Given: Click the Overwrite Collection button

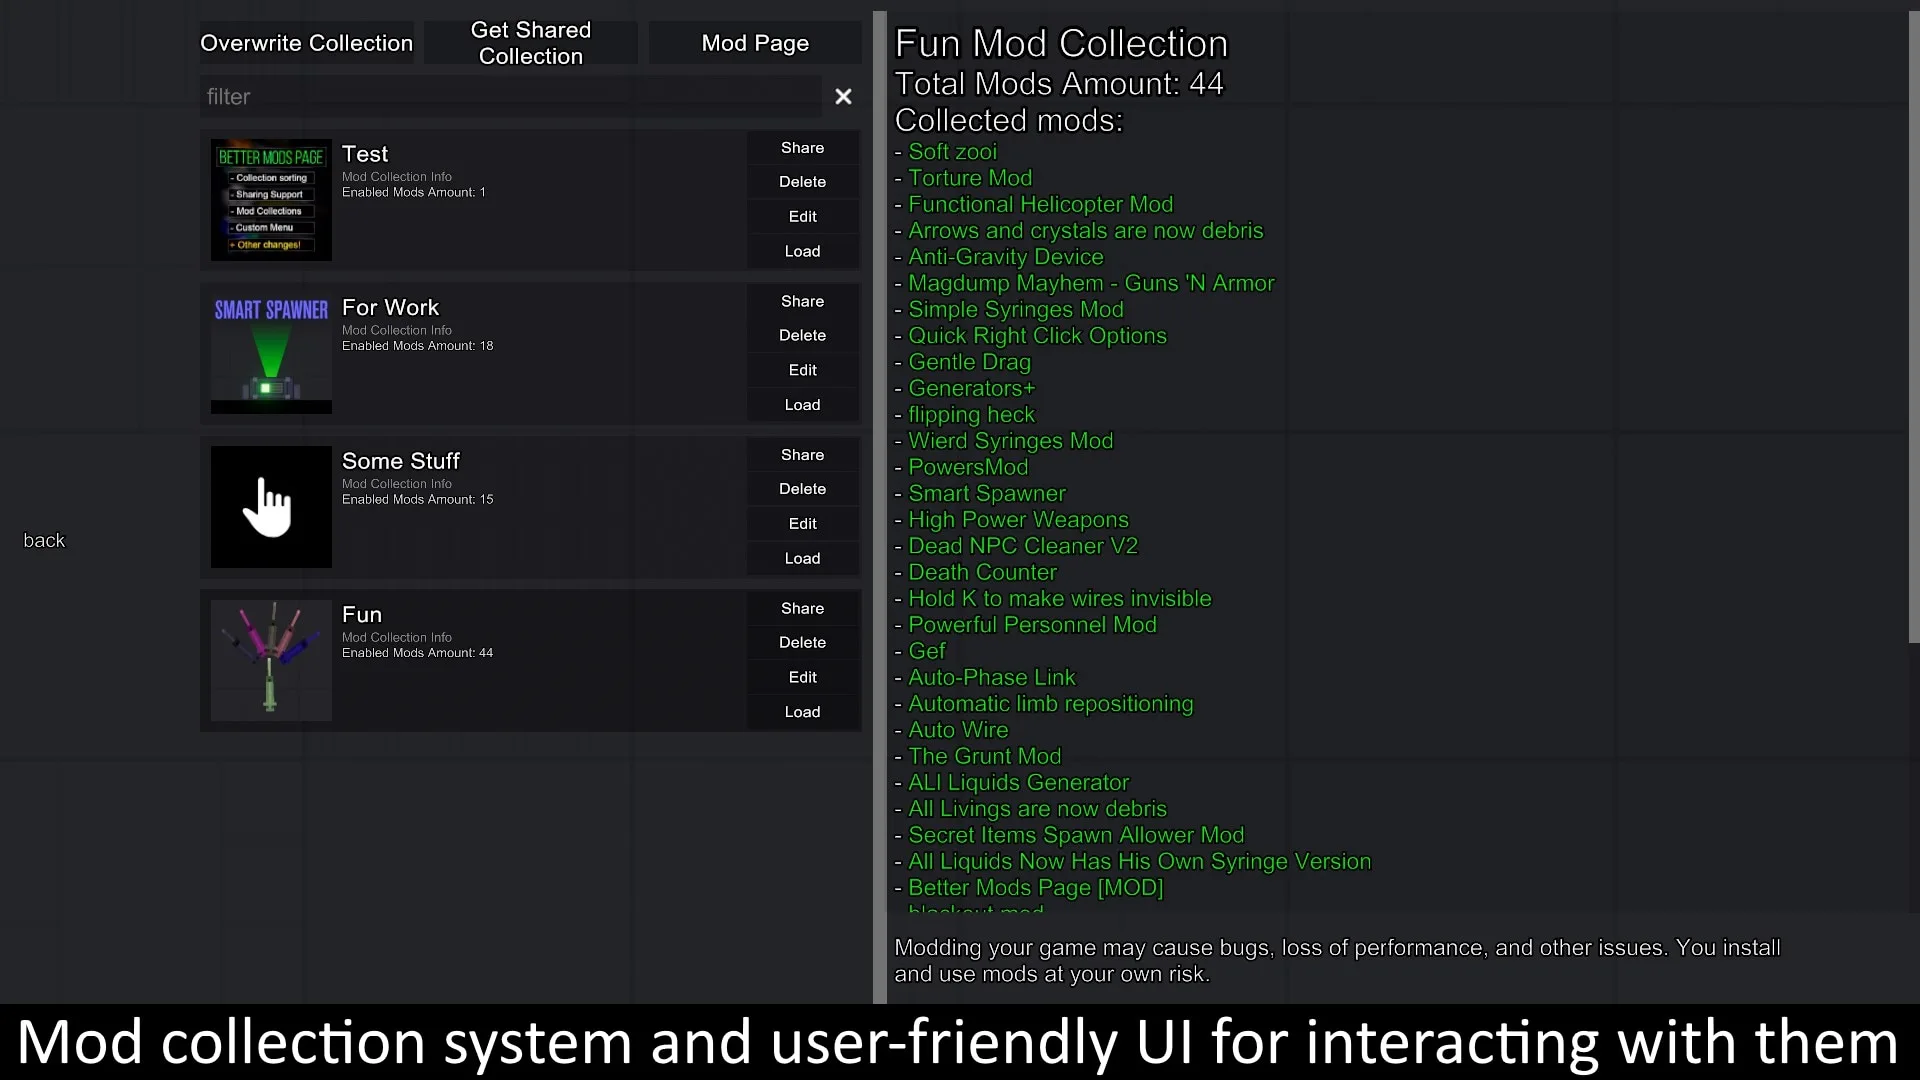Looking at the screenshot, I should [x=306, y=43].
